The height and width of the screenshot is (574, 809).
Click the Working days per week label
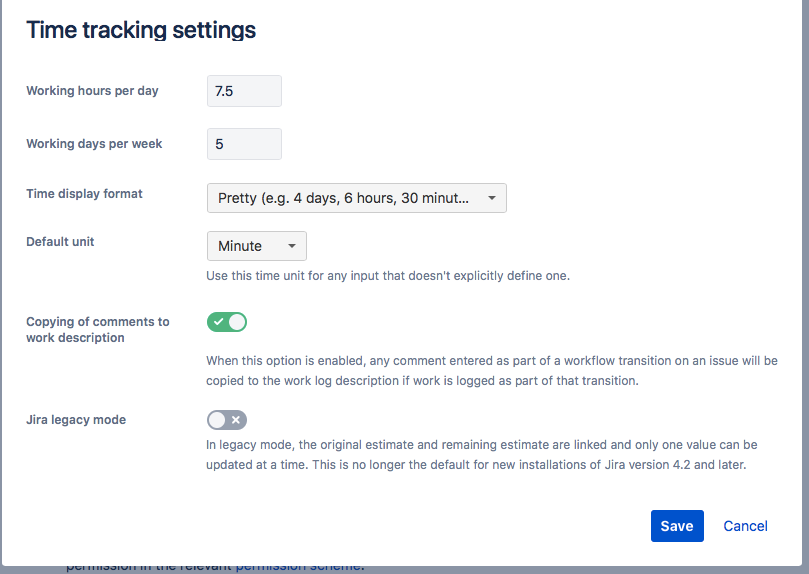coord(94,144)
